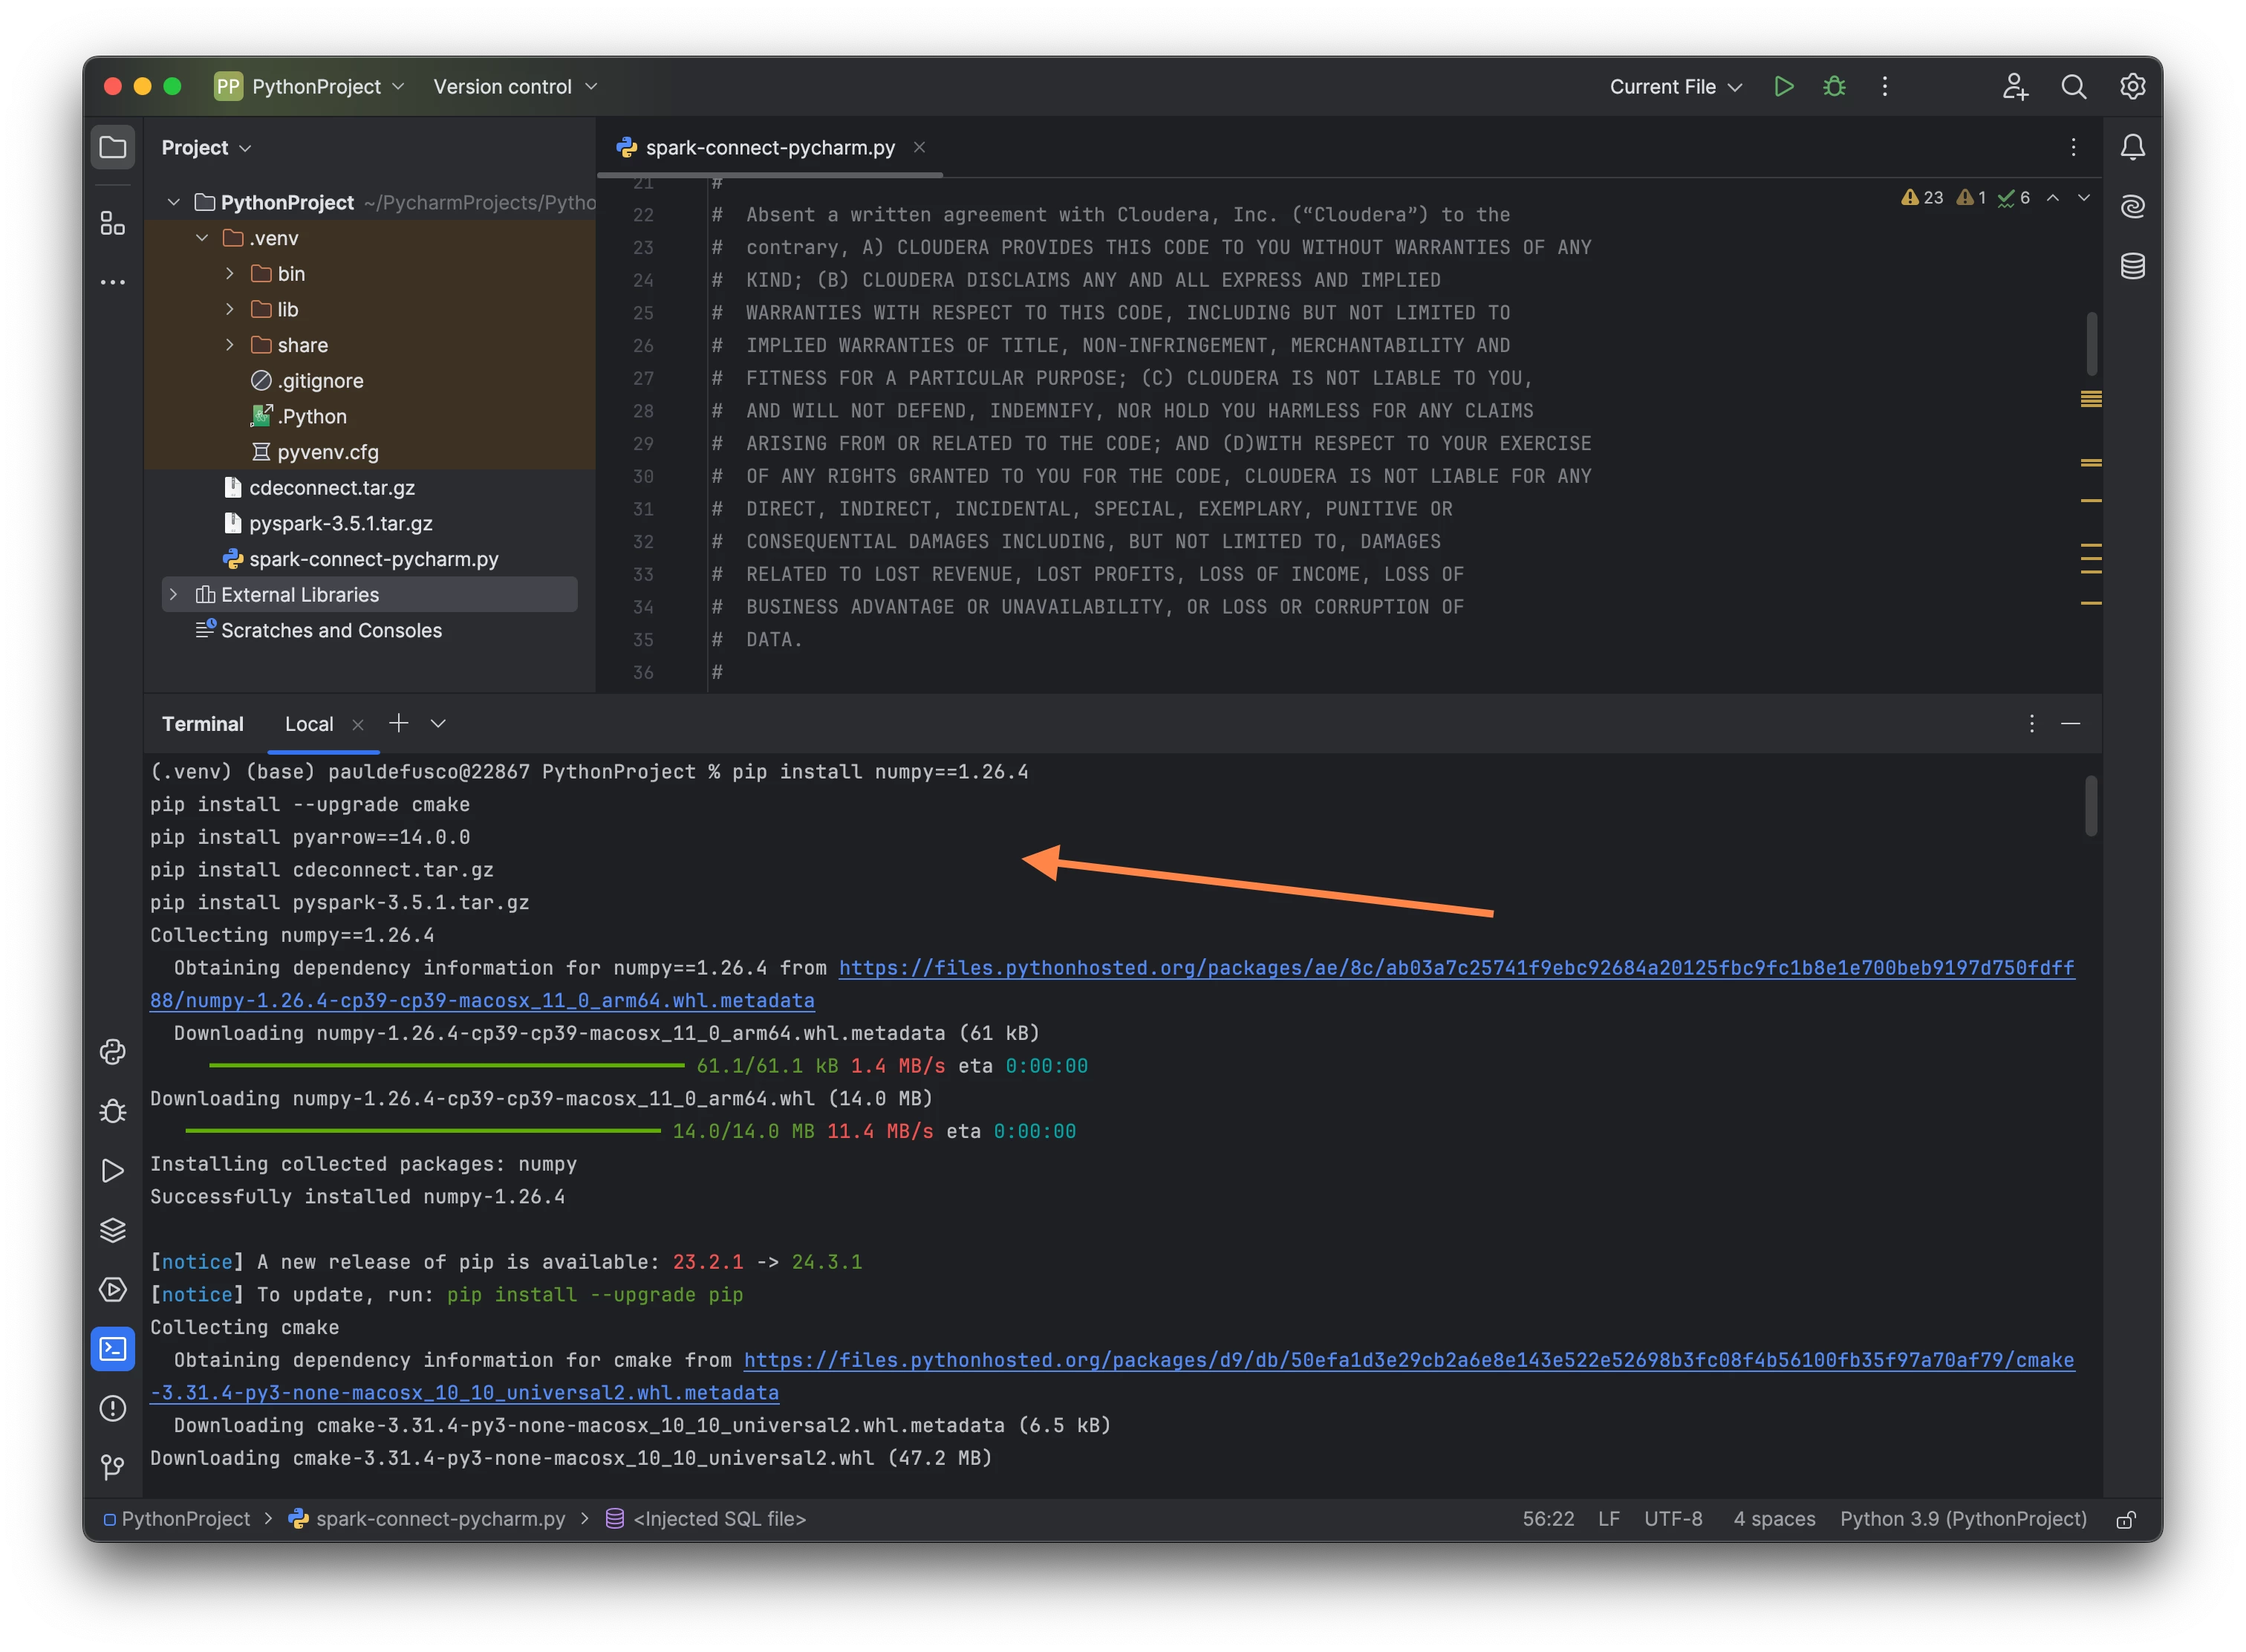Open Python Packages layers icon
This screenshot has width=2246, height=1652.
113,1230
